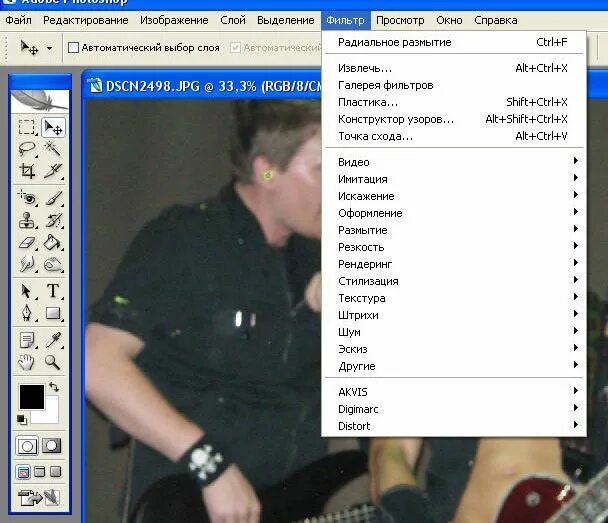
Task: Select the Rectangular Marquee tool
Action: [x=26, y=127]
